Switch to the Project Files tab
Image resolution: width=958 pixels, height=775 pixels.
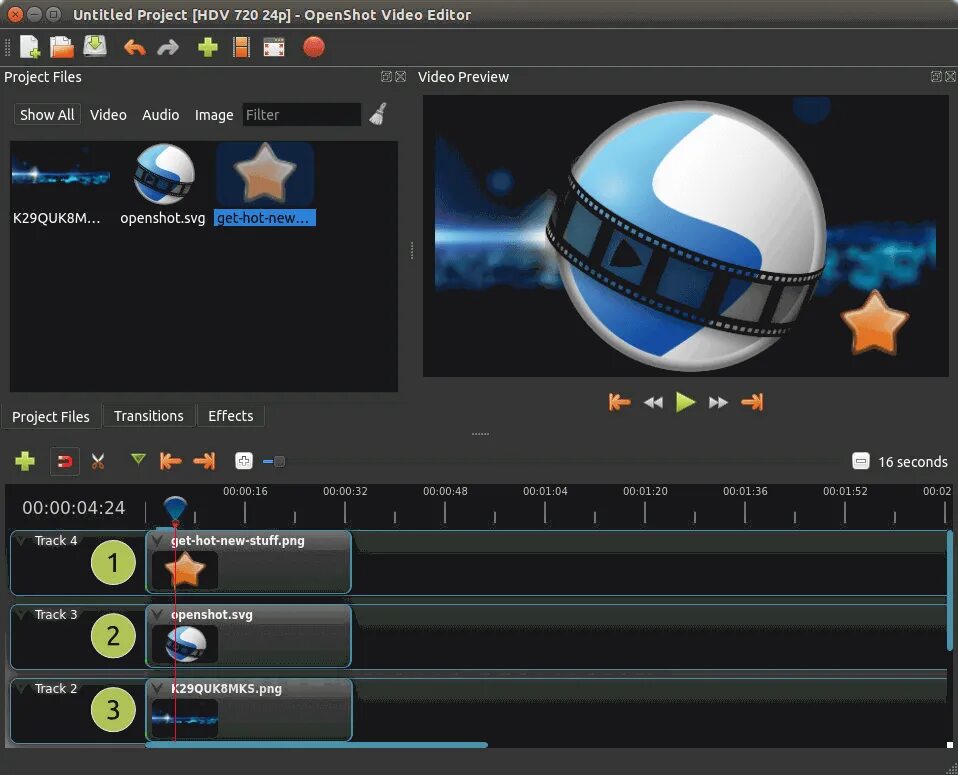pyautogui.click(x=51, y=416)
